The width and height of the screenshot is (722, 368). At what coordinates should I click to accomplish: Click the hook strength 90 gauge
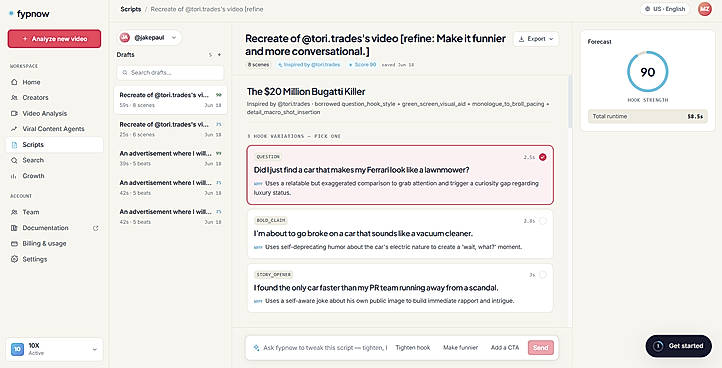point(647,72)
